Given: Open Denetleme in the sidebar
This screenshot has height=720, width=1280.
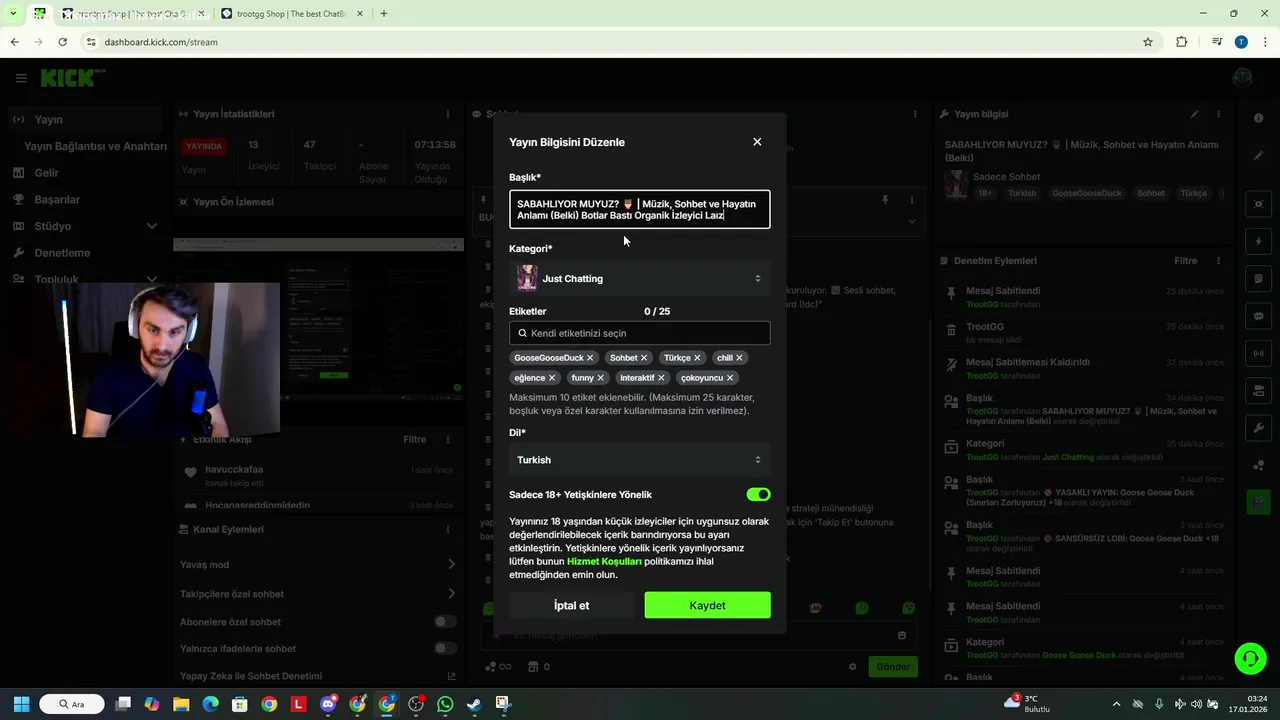Looking at the screenshot, I should tap(62, 253).
